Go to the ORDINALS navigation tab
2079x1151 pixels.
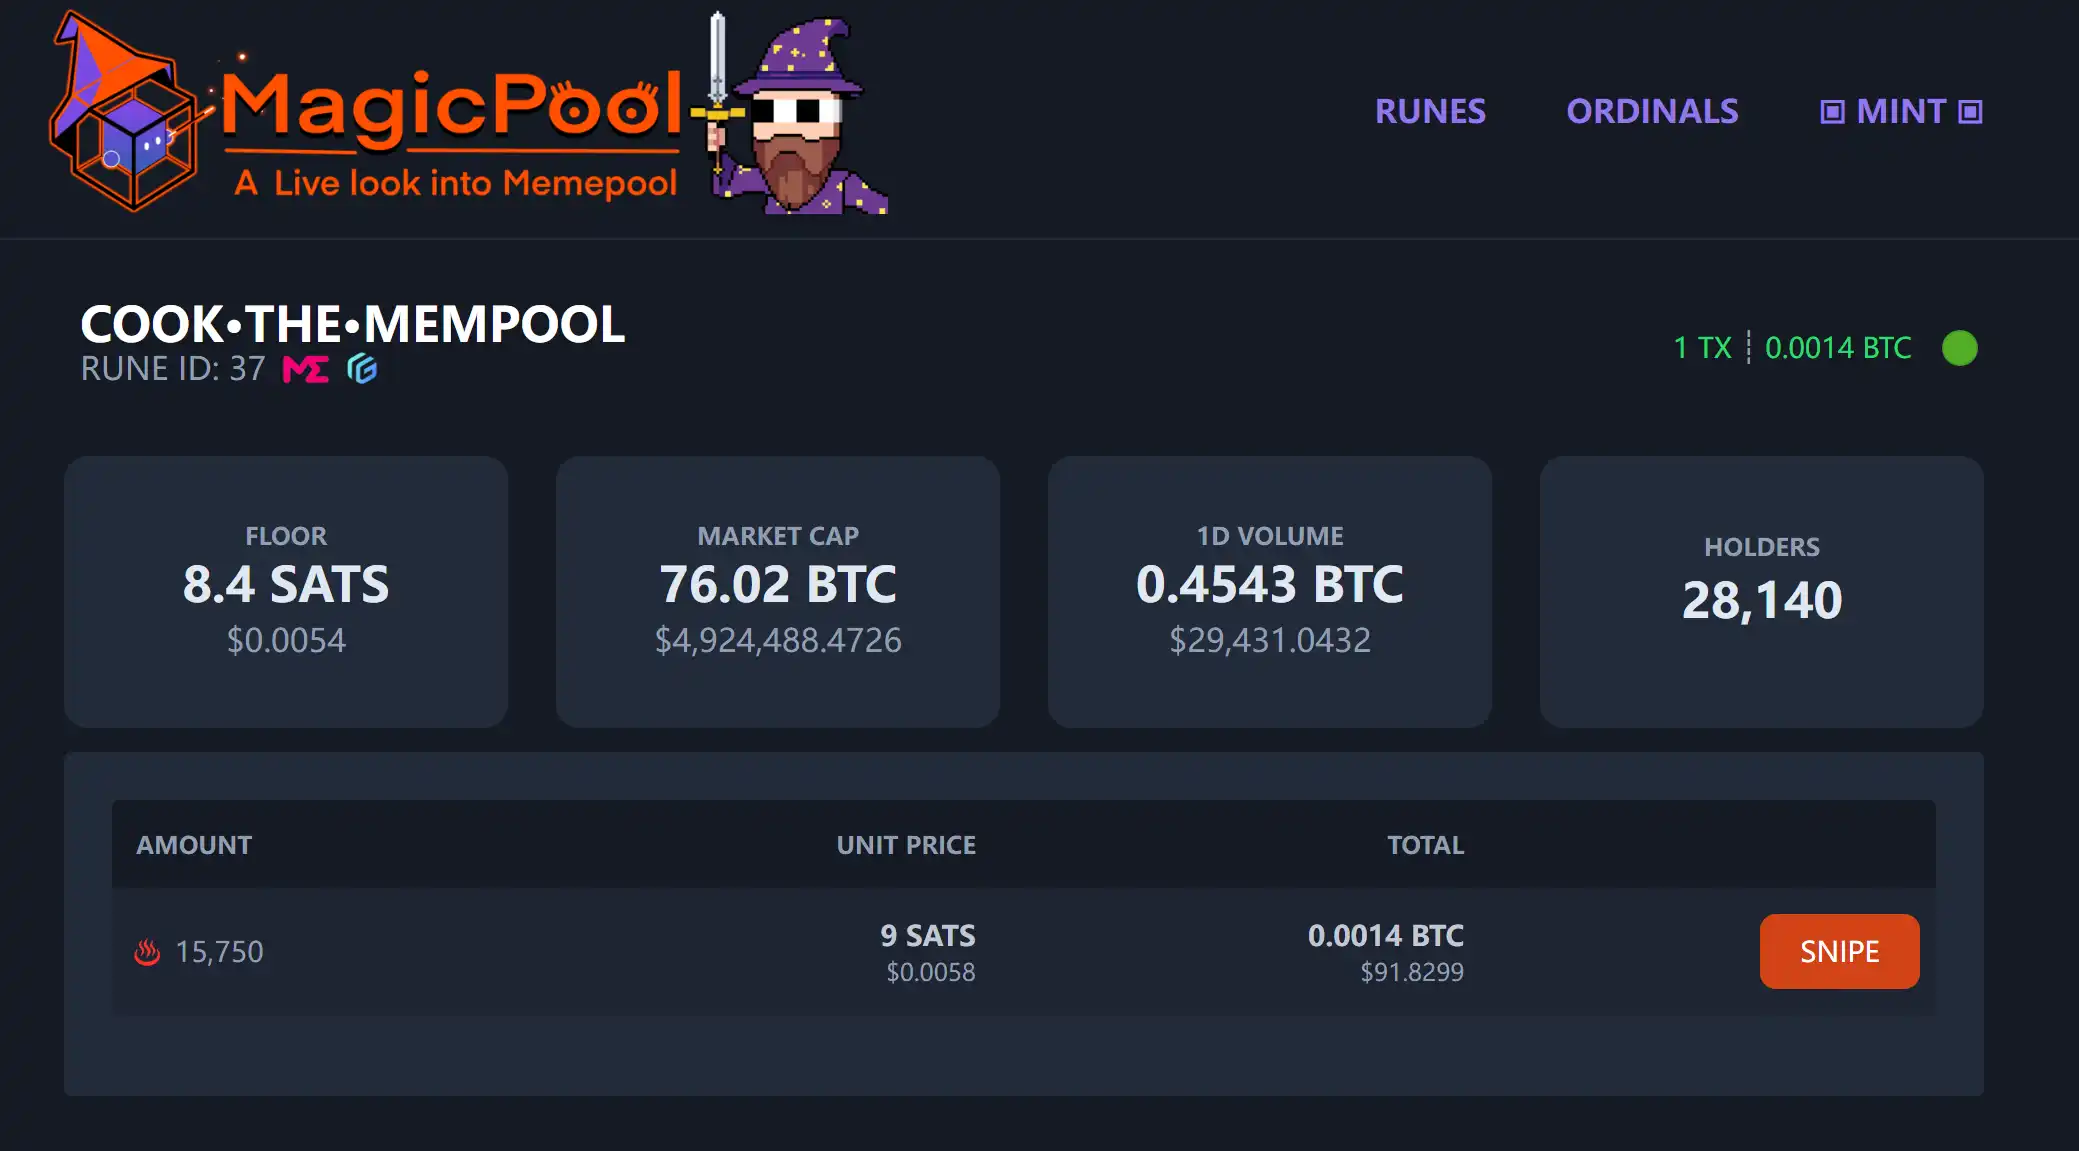(1652, 111)
